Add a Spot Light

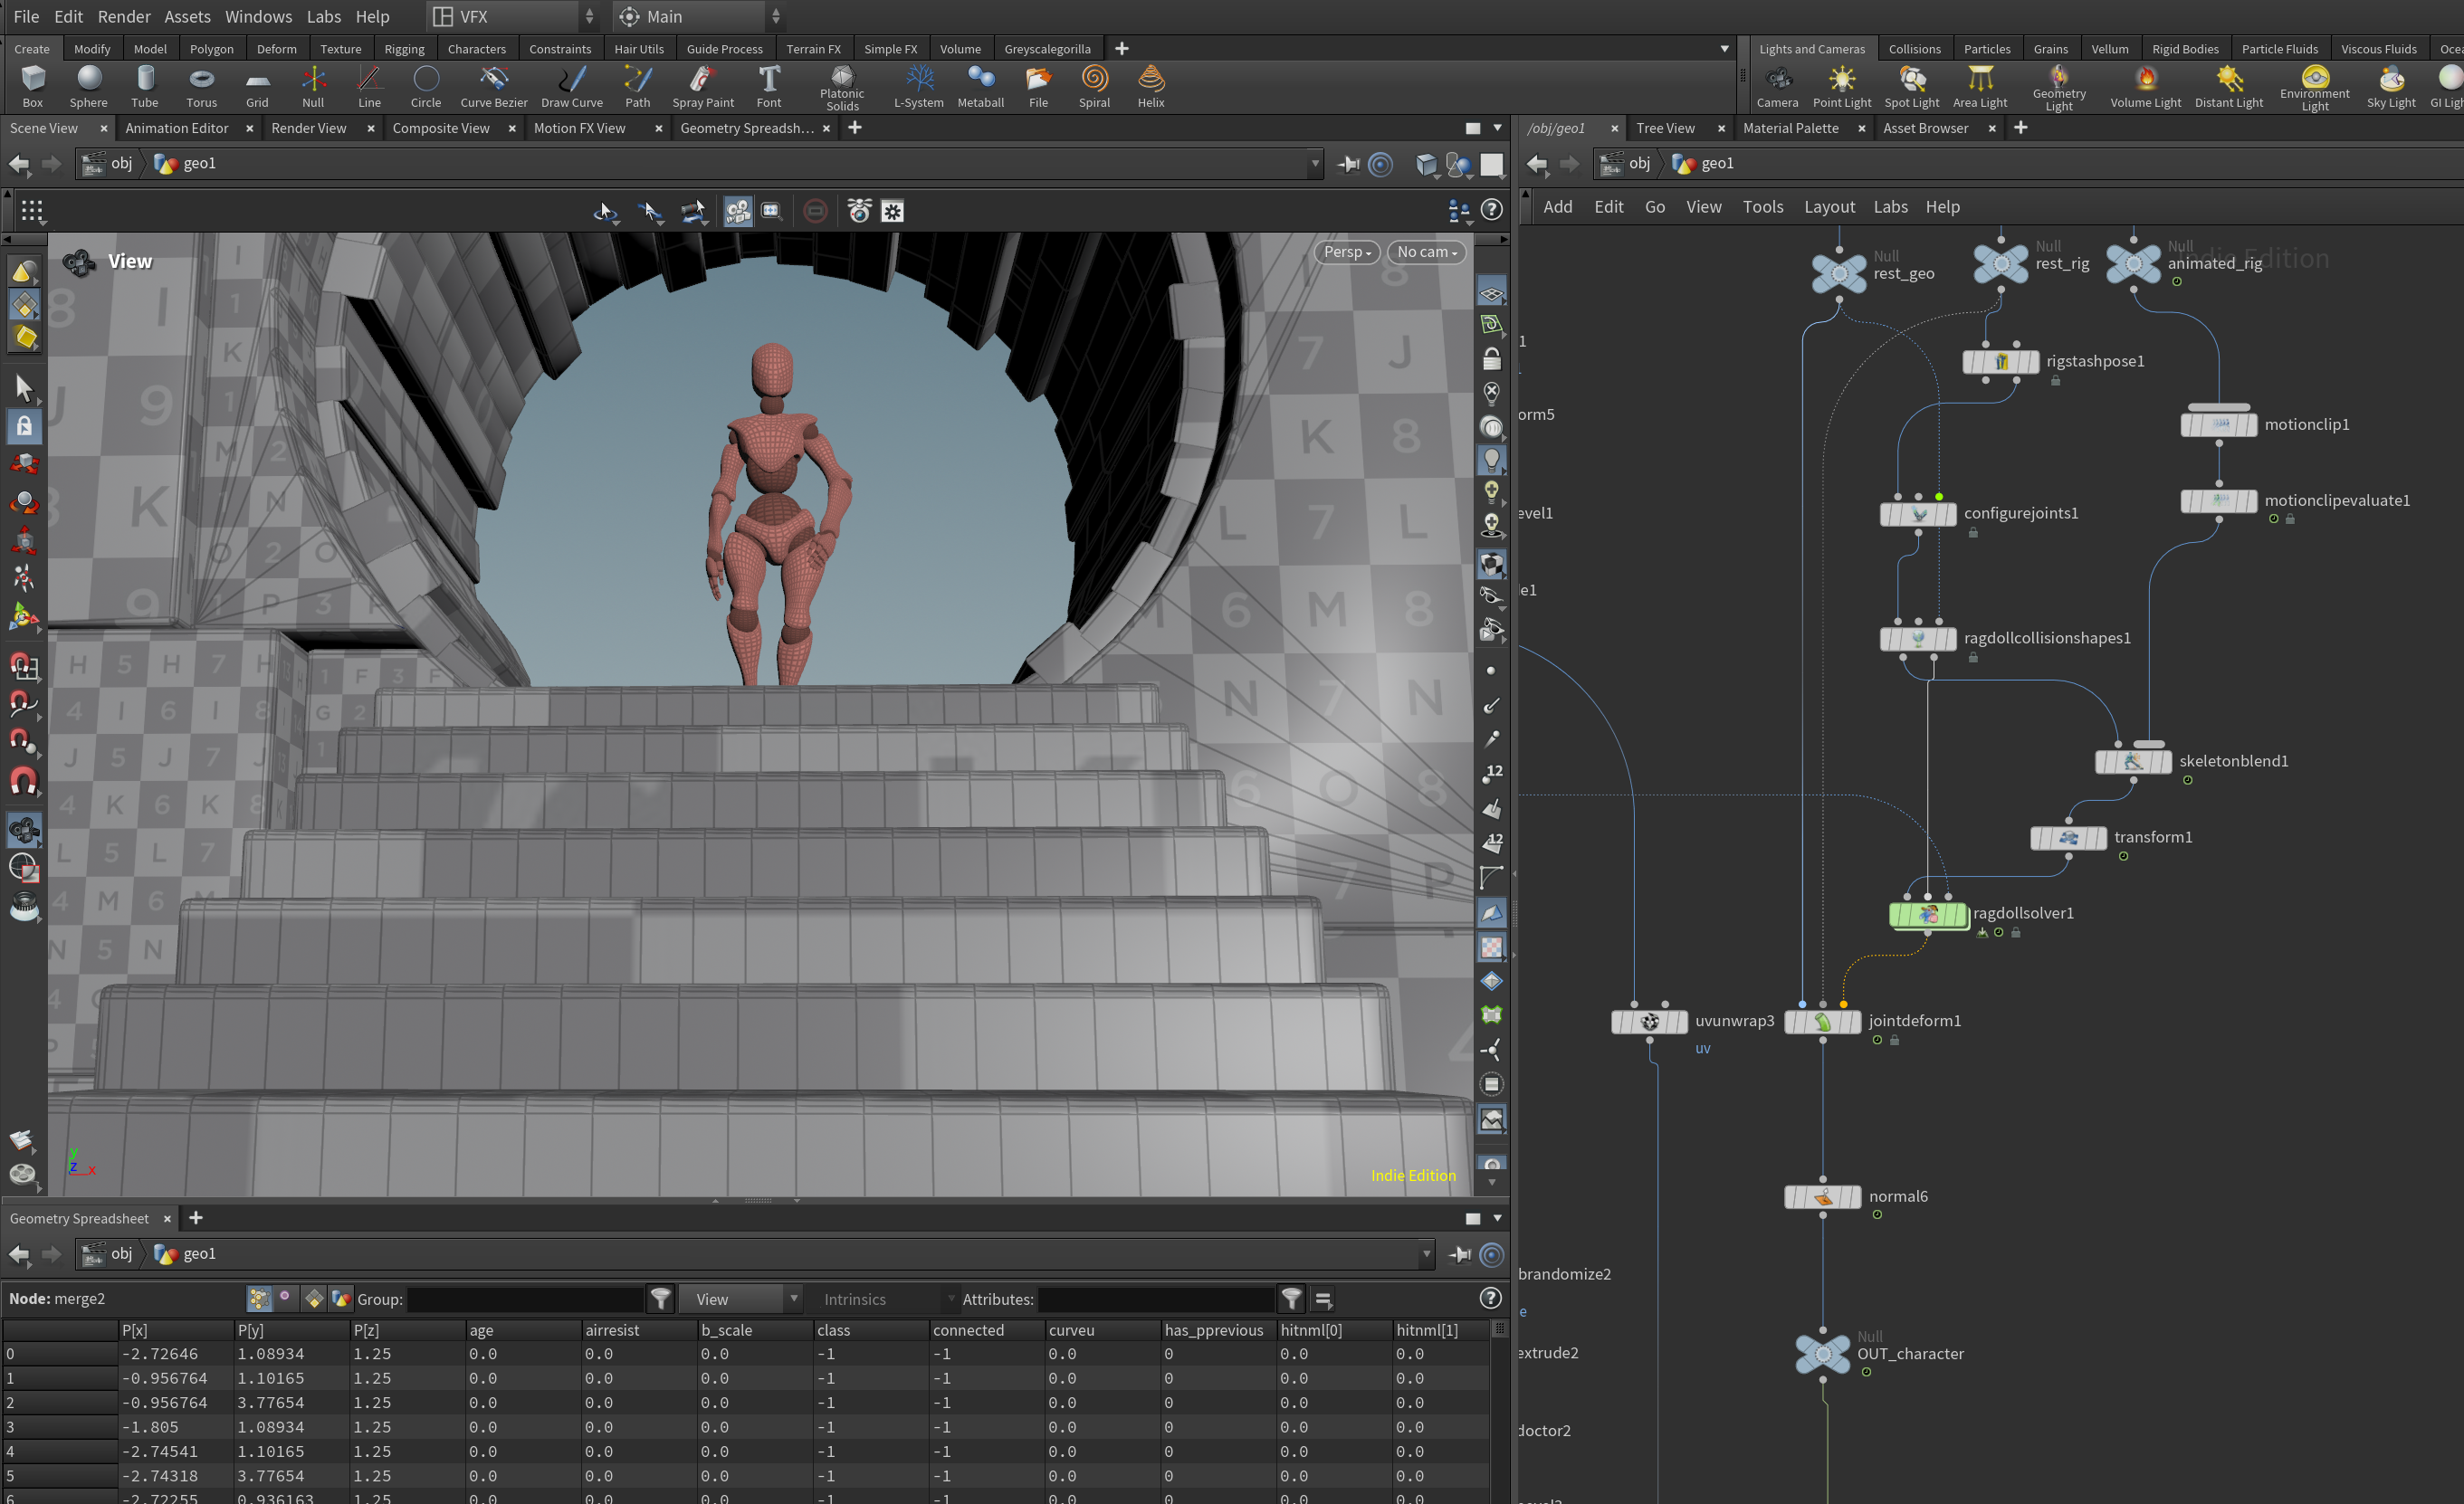click(1912, 86)
